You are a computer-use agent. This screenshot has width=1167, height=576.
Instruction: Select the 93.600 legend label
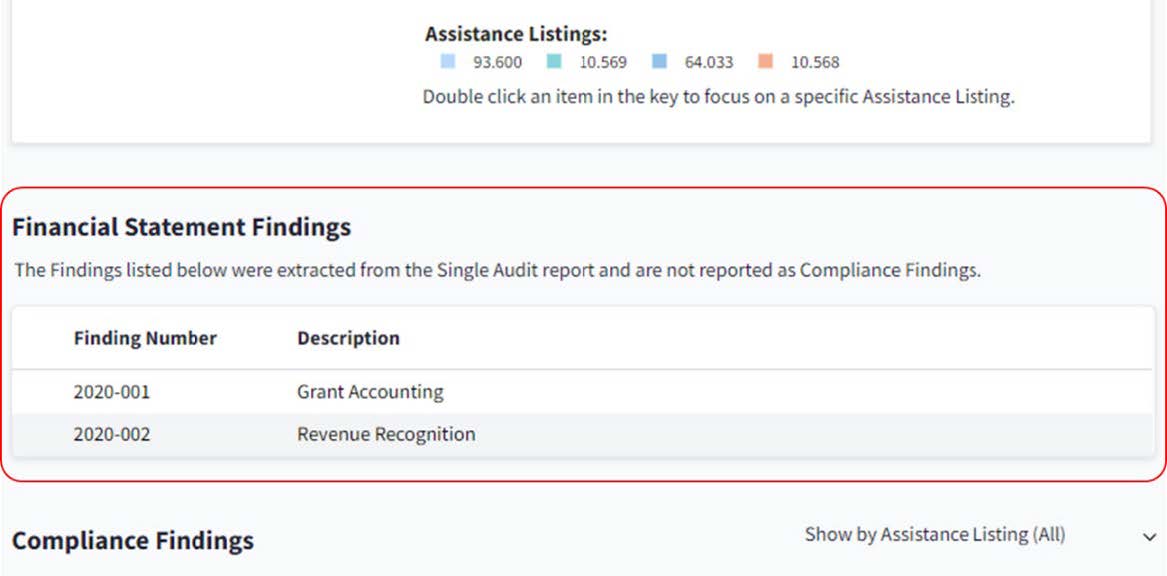click(497, 62)
